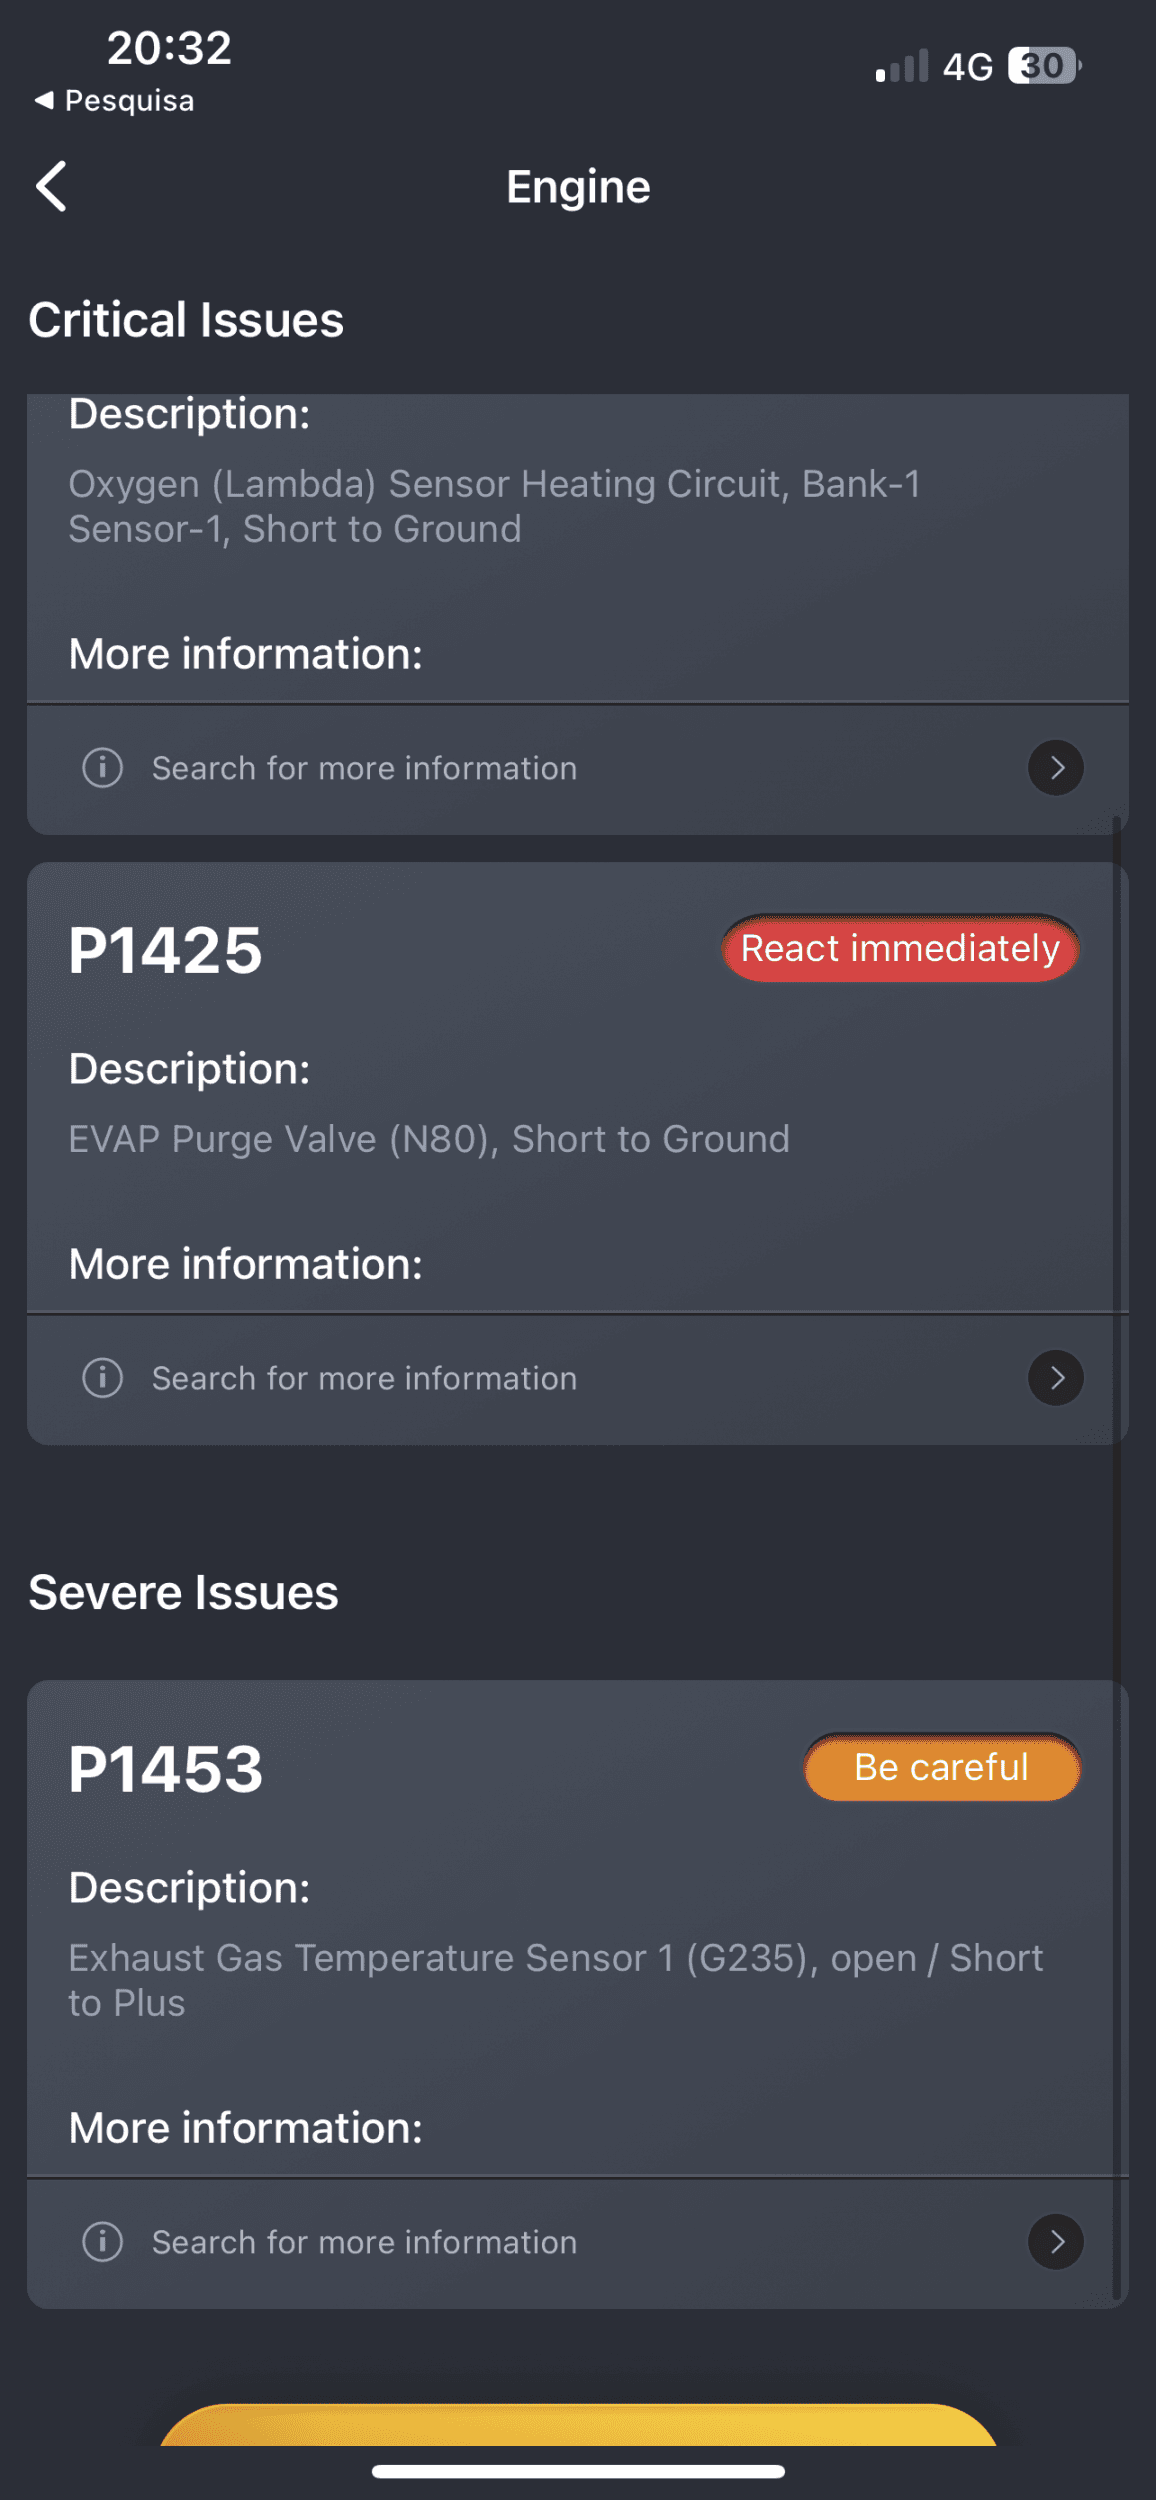Tap info icon in P1425 card
Viewport: 1156px width, 2500px height.
coord(102,1378)
